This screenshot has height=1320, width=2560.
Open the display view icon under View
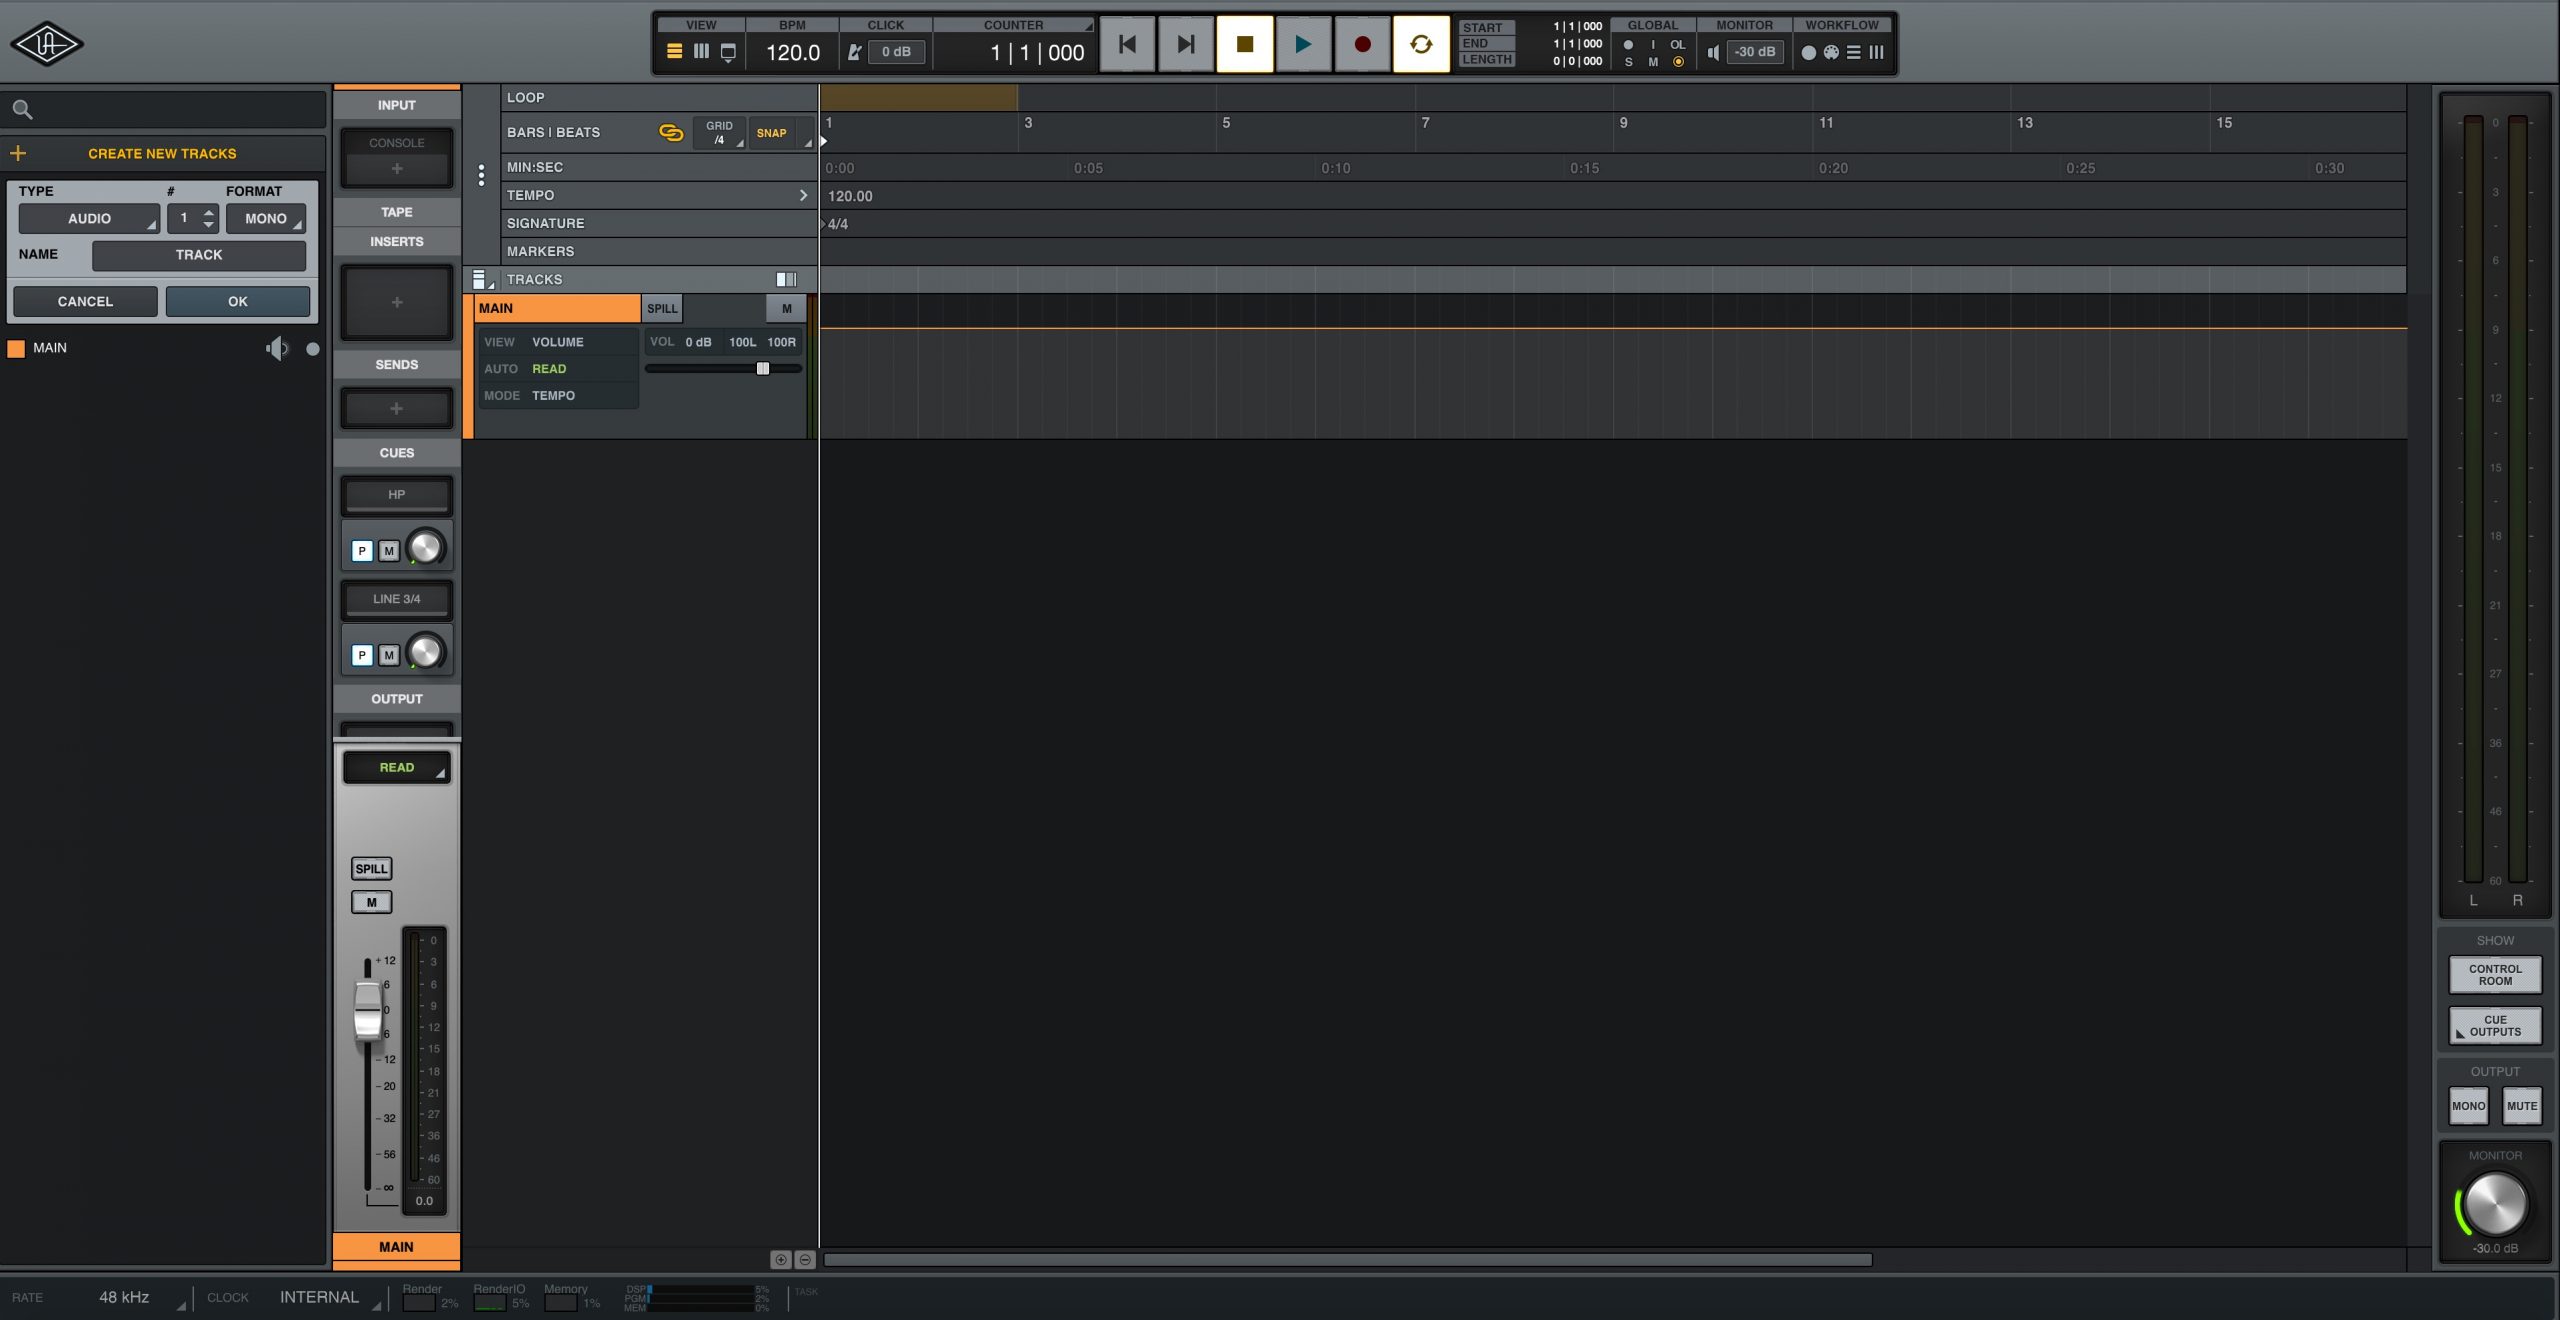click(728, 53)
